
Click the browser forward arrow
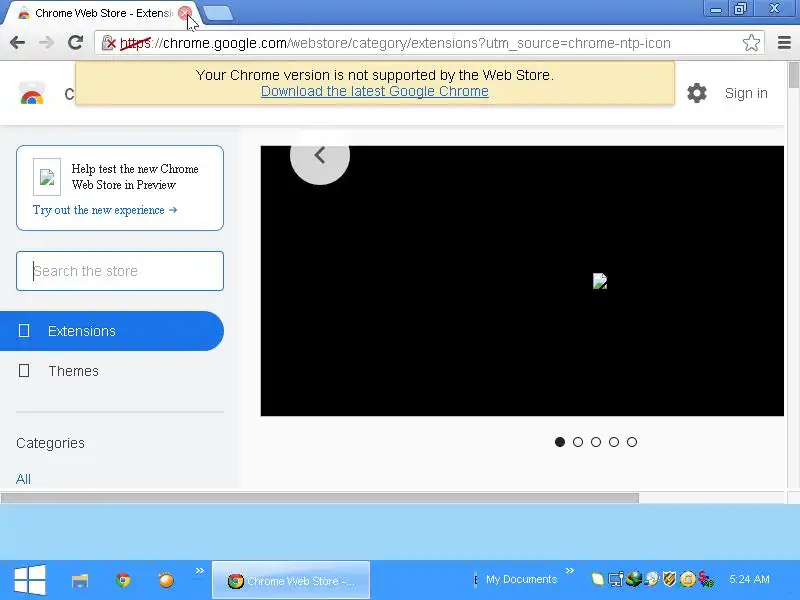point(46,43)
